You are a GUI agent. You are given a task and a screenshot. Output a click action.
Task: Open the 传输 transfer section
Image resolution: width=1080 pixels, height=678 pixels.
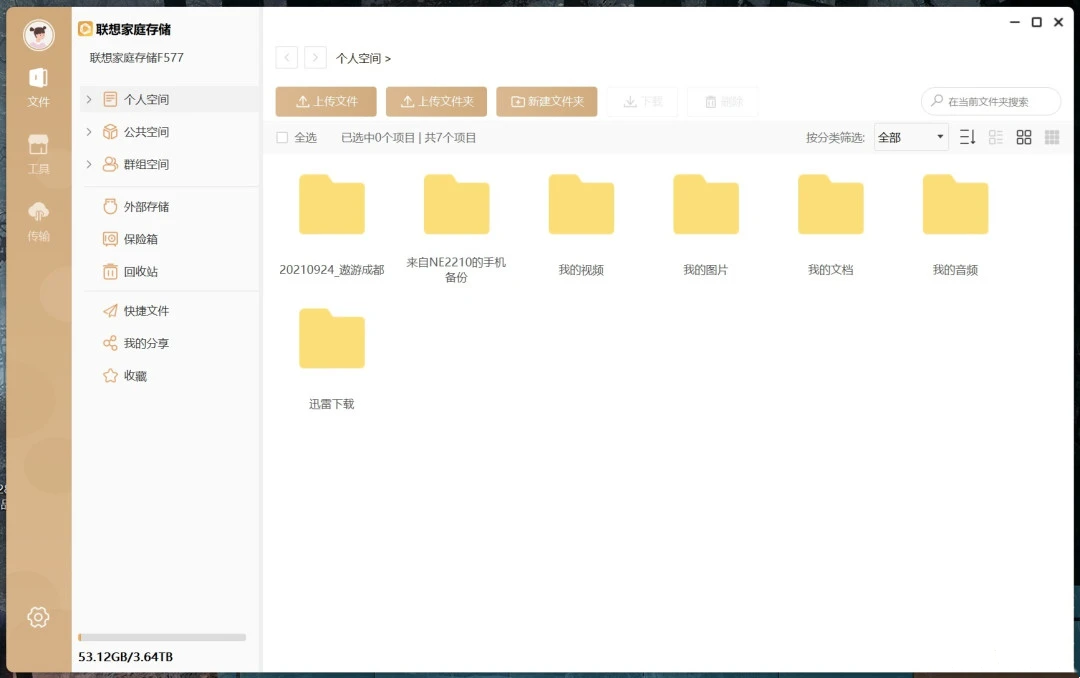(39, 221)
